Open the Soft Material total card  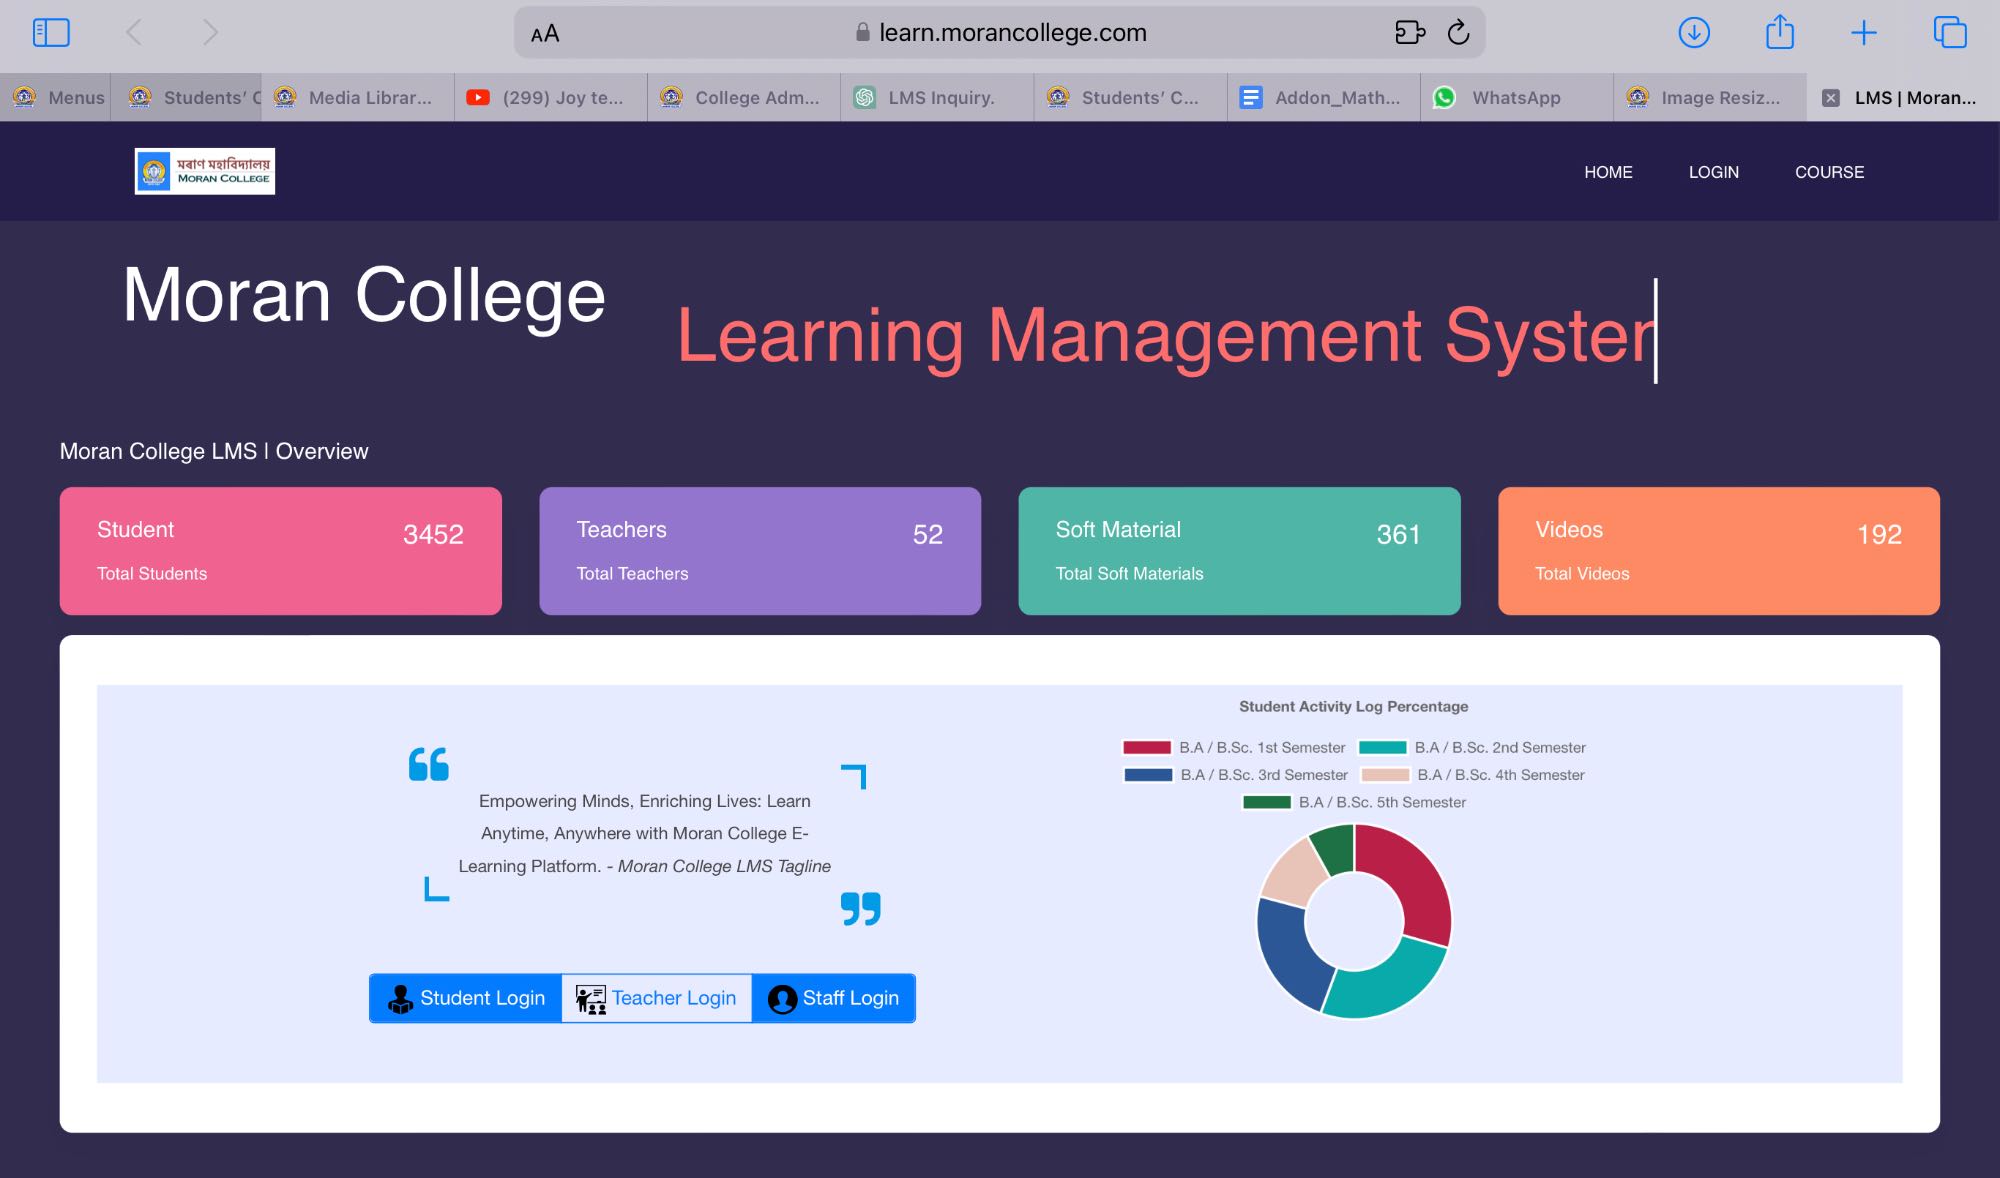(1239, 551)
